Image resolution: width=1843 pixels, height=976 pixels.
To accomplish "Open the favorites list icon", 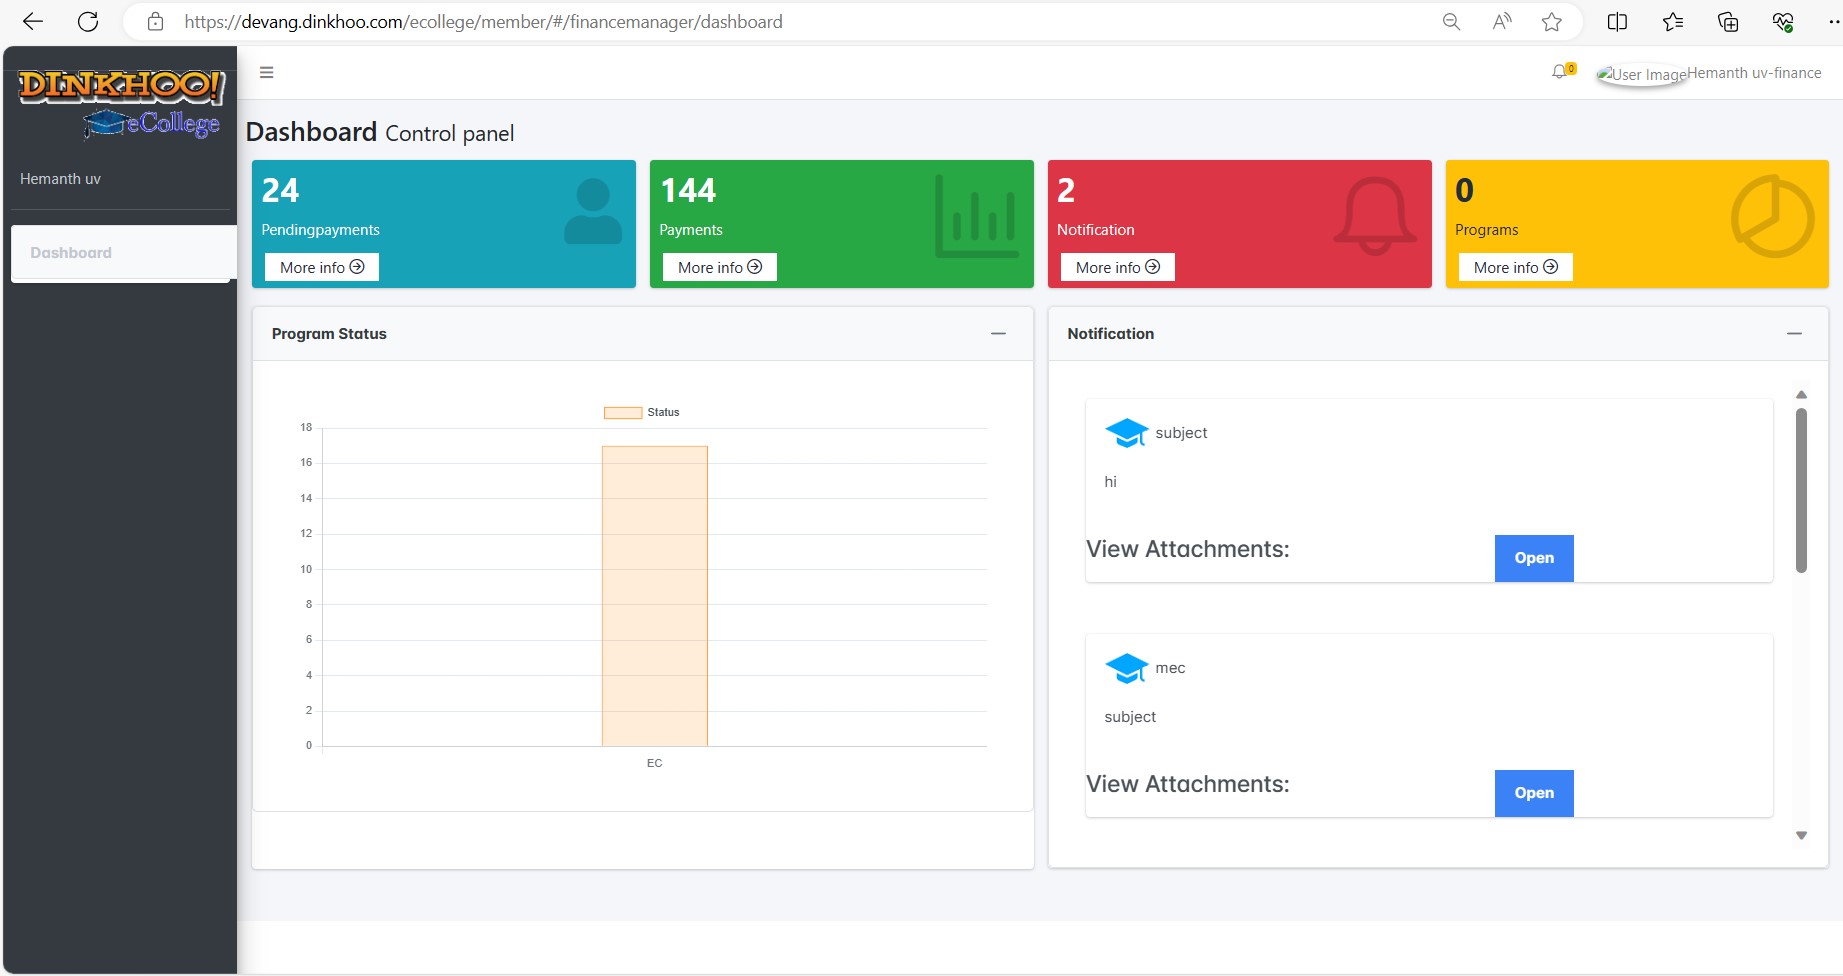I will click(x=1672, y=21).
